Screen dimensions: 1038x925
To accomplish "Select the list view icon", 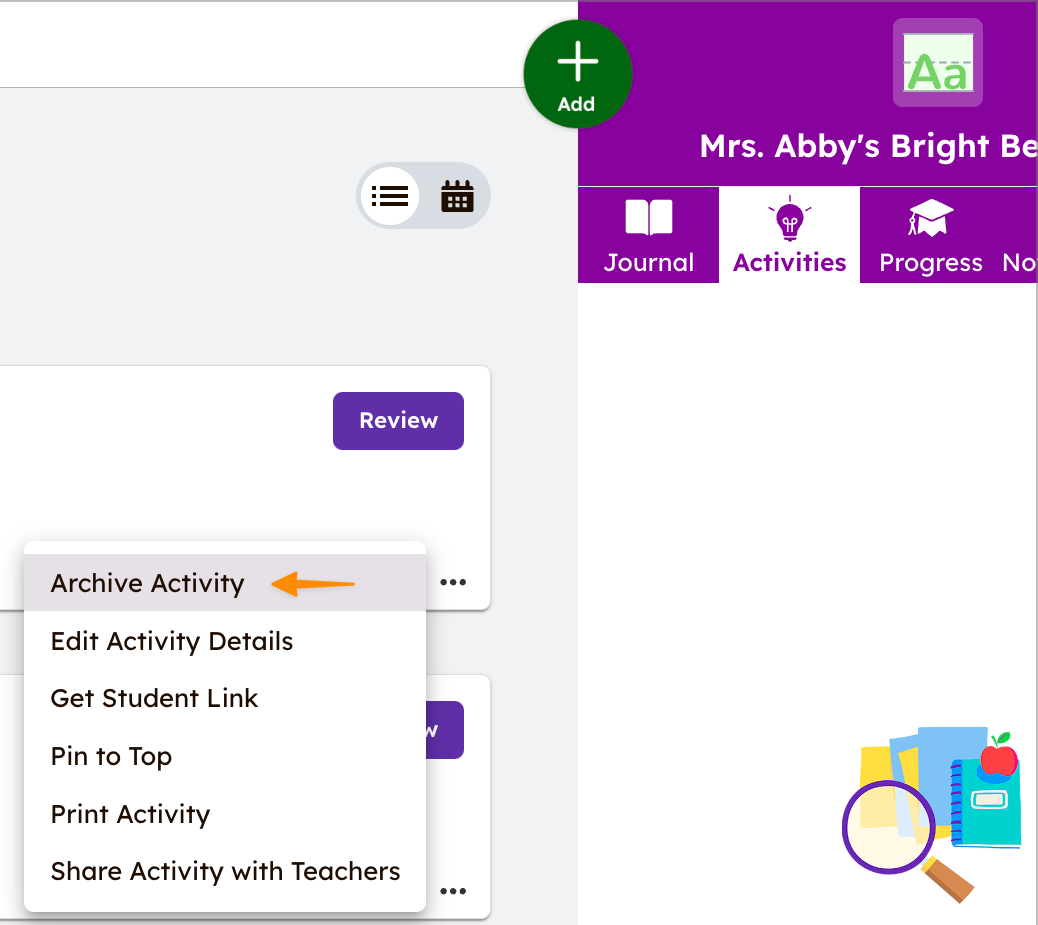I will pos(390,196).
